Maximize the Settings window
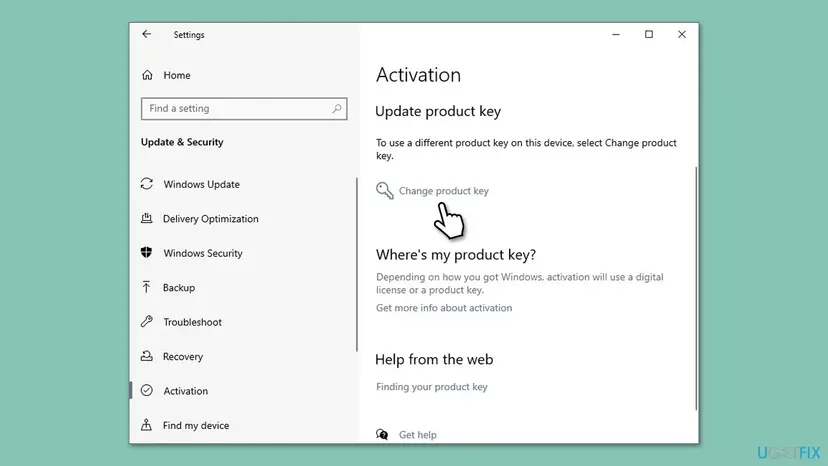The width and height of the screenshot is (828, 466). [x=649, y=34]
